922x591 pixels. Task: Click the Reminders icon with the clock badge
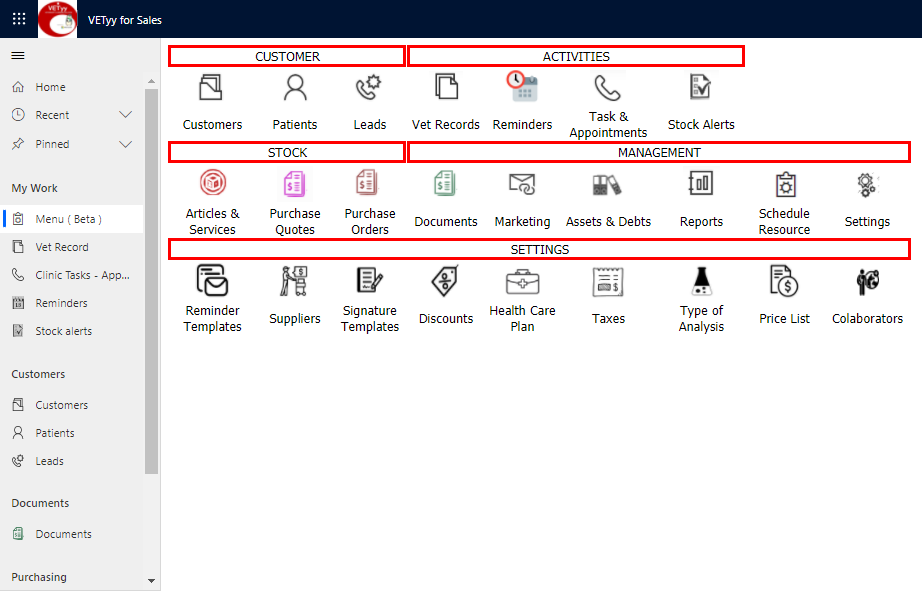pyautogui.click(x=522, y=87)
